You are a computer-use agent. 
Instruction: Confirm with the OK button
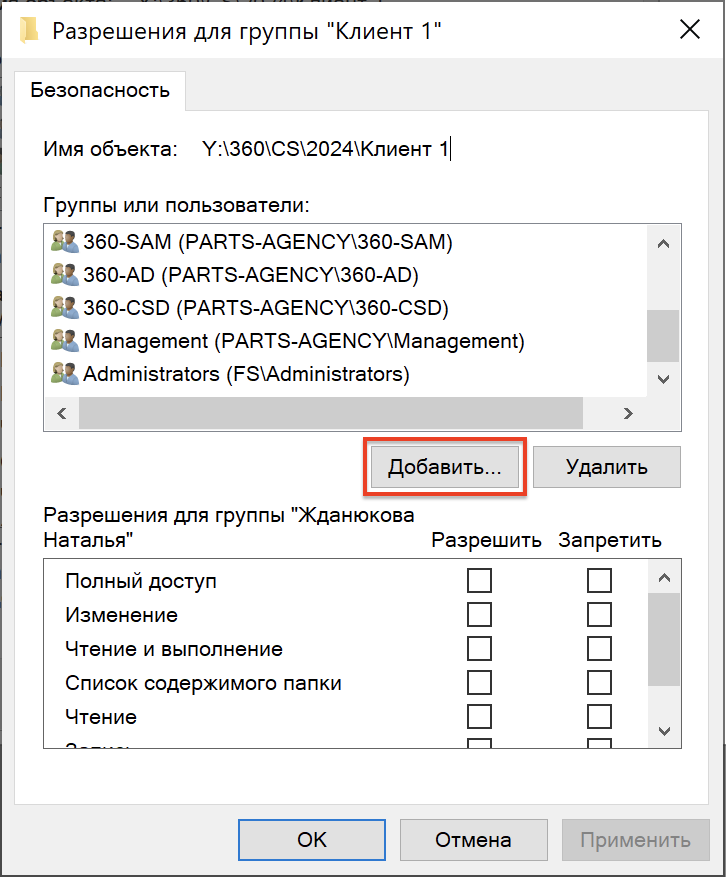(312, 840)
